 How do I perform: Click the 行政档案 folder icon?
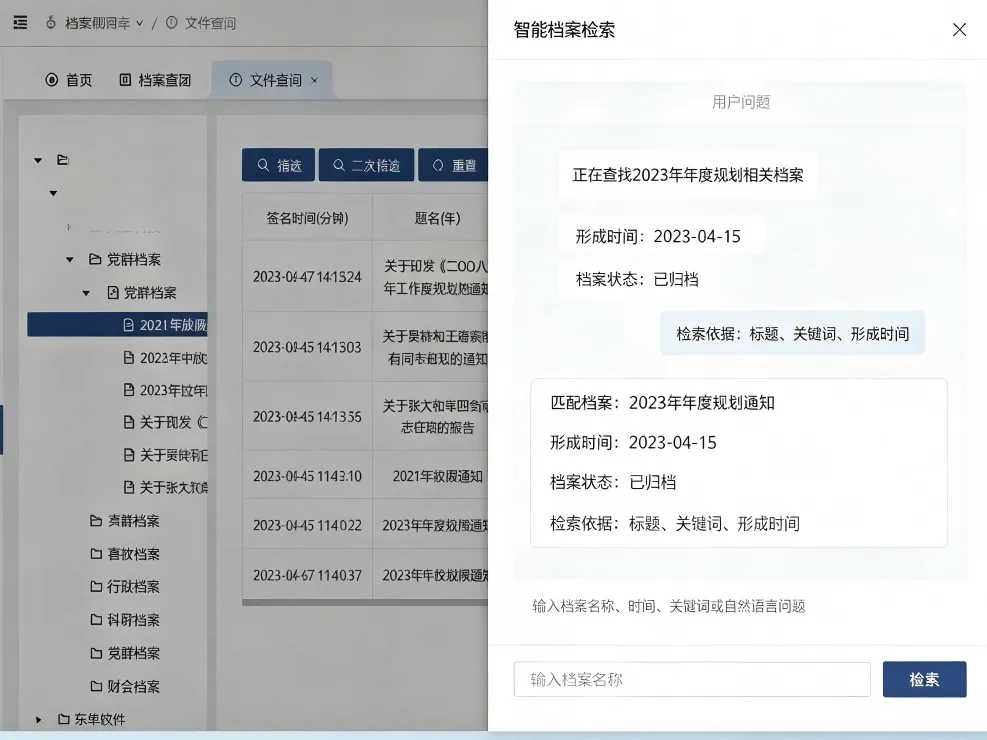[96, 586]
